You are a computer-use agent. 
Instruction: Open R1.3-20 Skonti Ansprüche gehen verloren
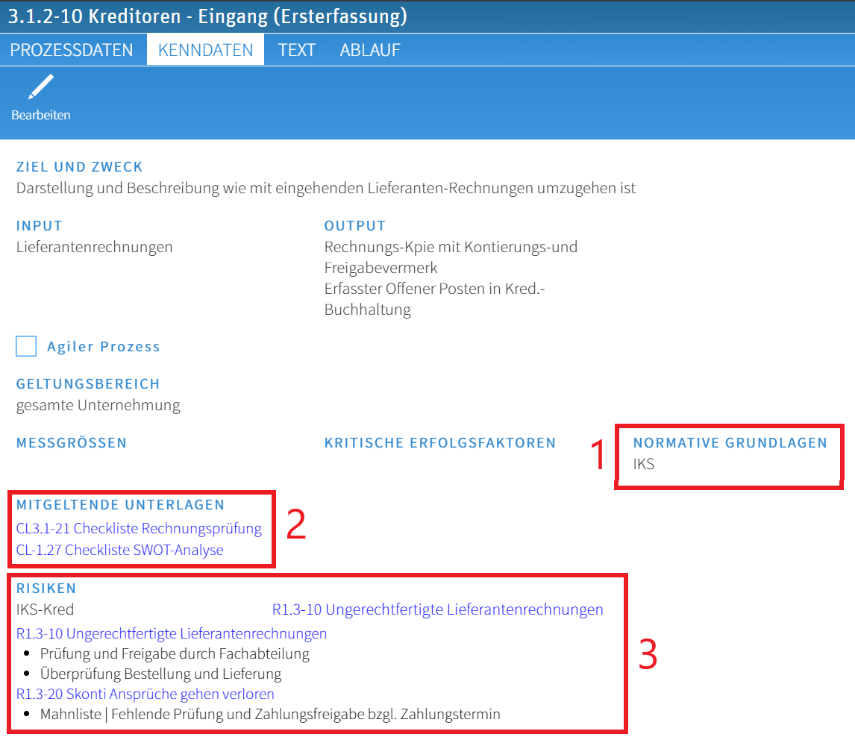coord(145,693)
